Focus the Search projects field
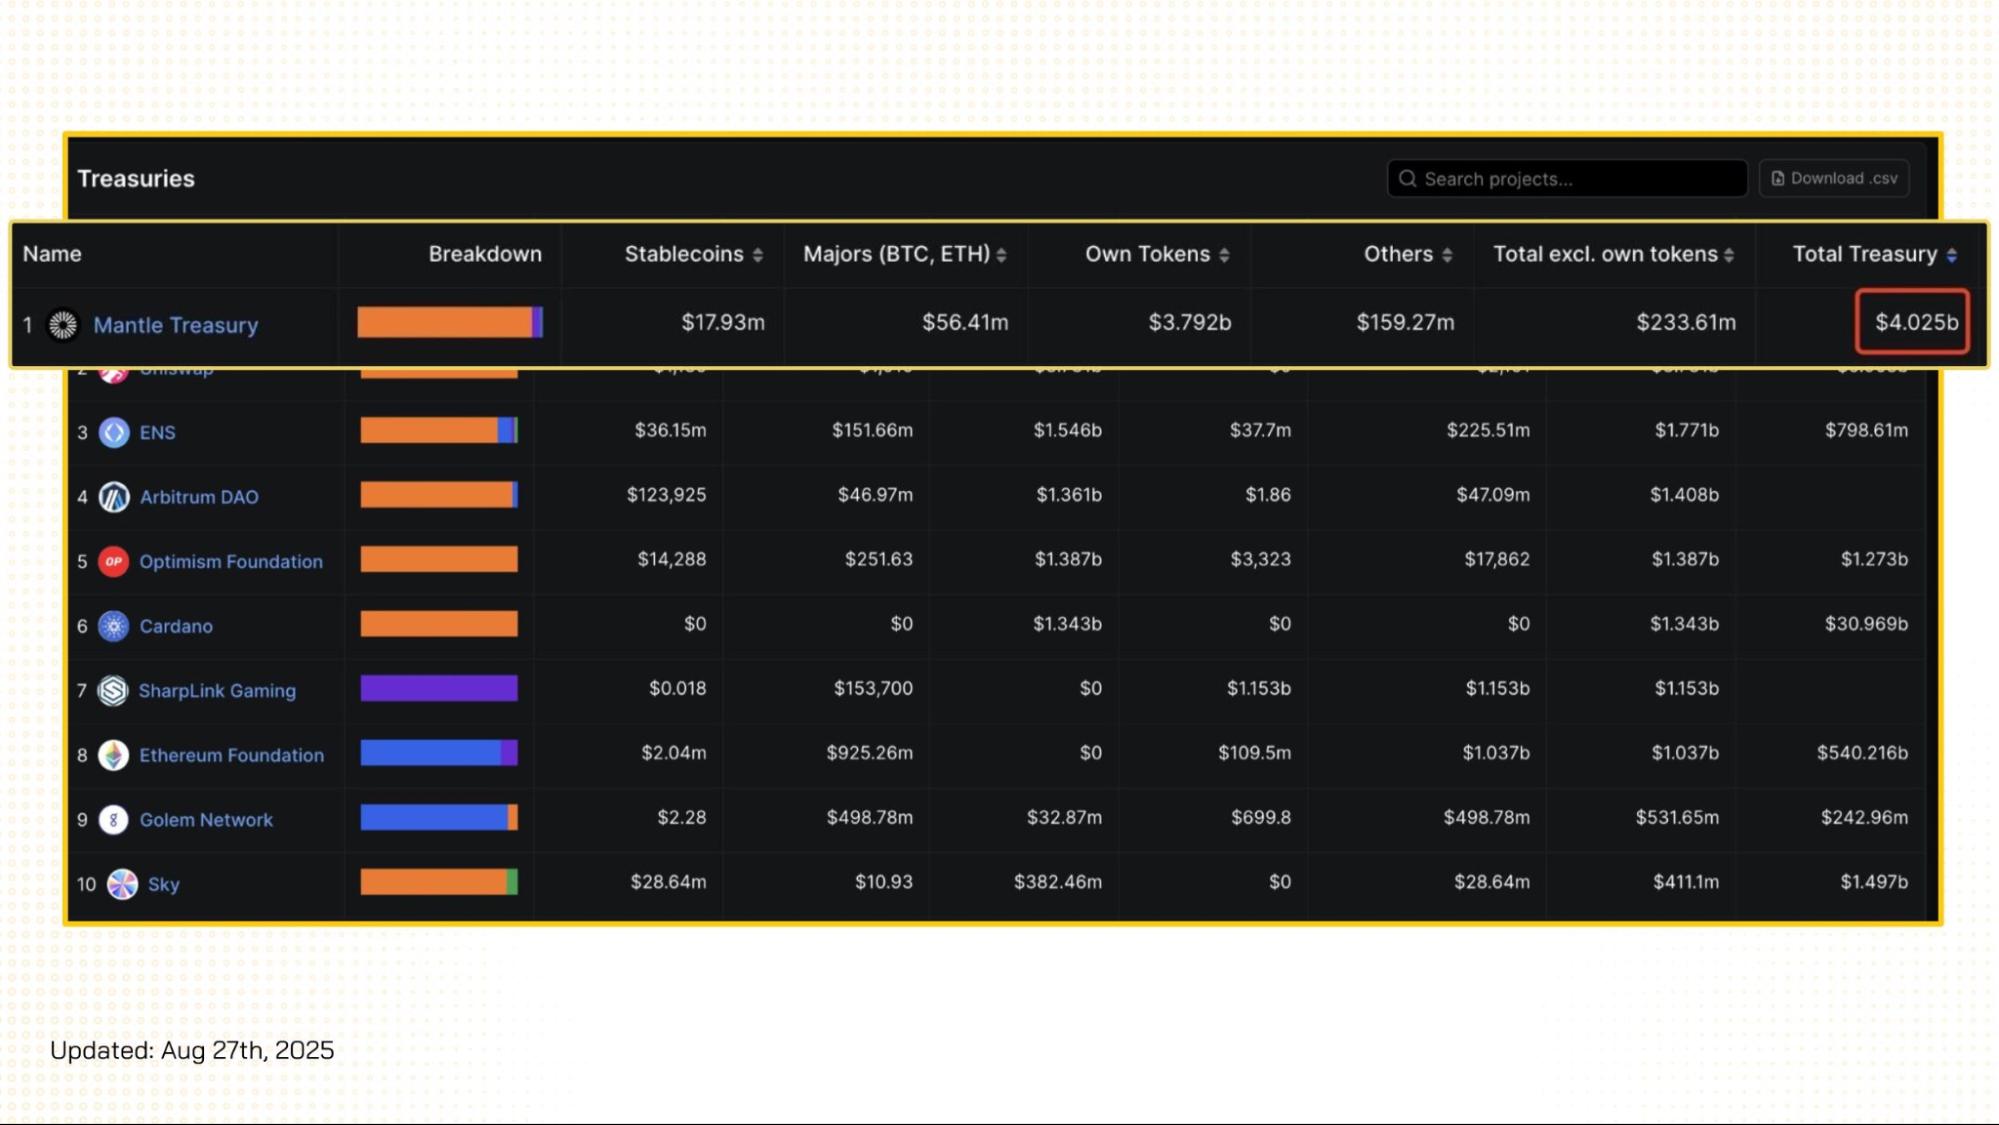 [1567, 179]
